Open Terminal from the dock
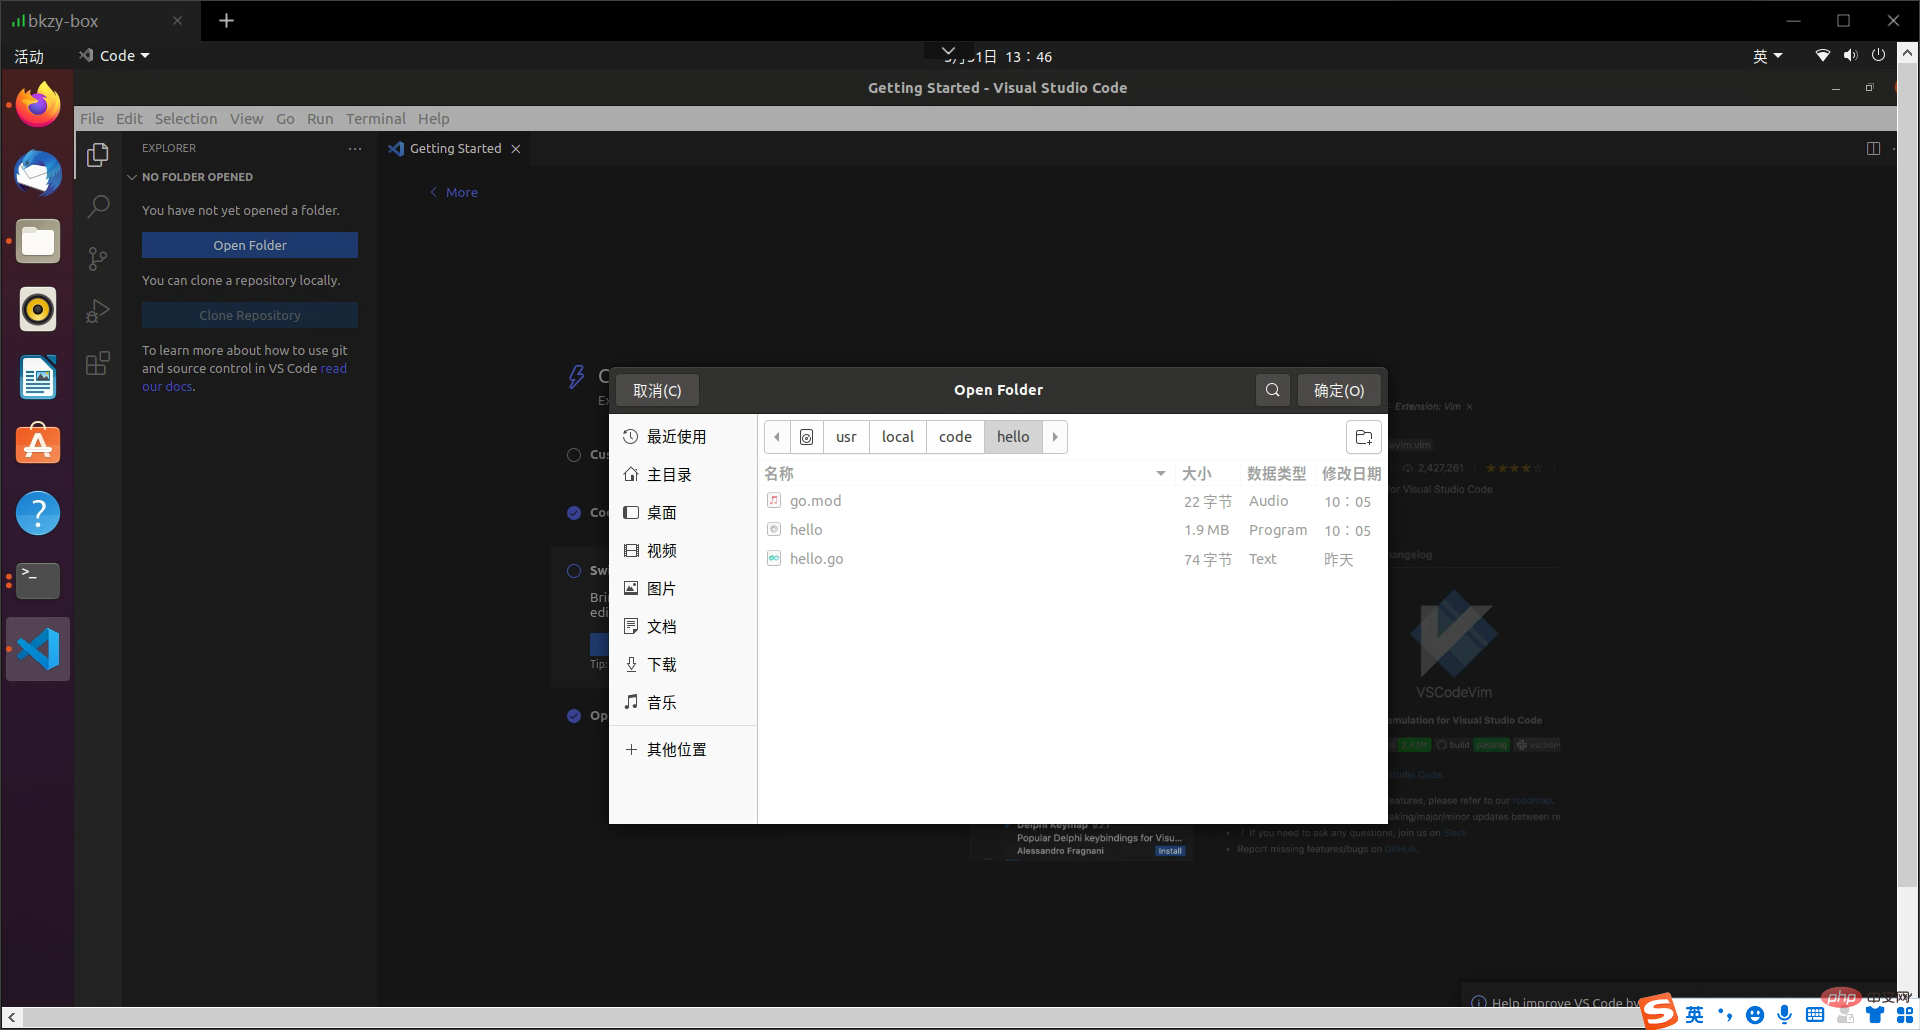Viewport: 1920px width, 1030px height. point(38,581)
